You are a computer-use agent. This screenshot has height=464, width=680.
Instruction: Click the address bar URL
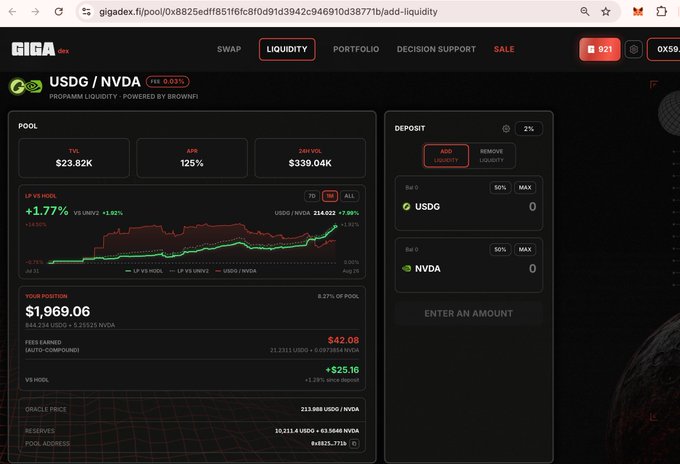click(268, 12)
